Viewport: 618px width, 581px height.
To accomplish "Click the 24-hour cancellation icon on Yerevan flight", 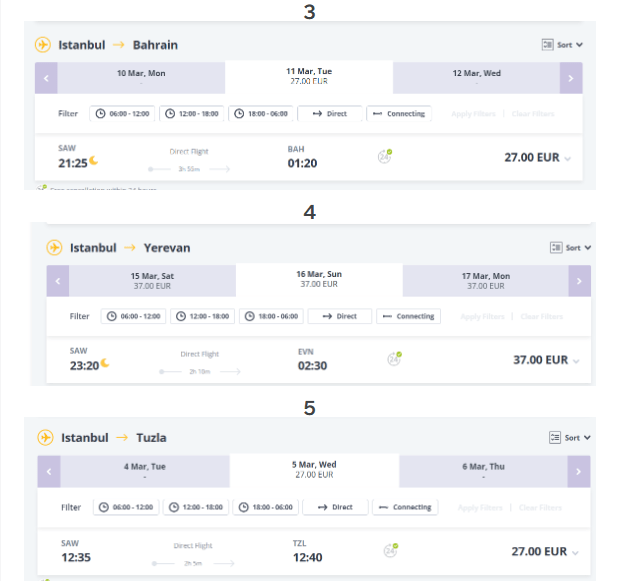I will pyautogui.click(x=394, y=359).
